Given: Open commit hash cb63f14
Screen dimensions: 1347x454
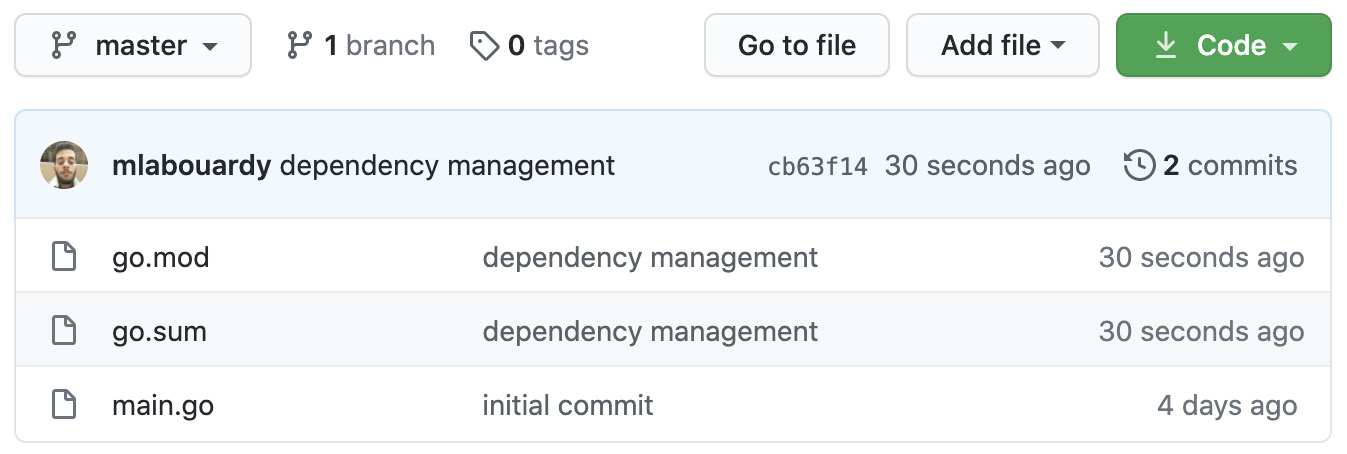Looking at the screenshot, I should 818,167.
